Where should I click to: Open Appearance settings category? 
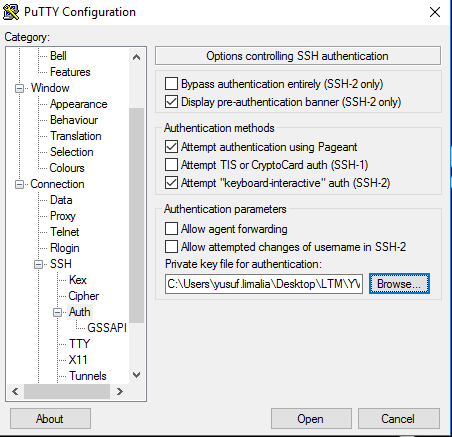(79, 104)
